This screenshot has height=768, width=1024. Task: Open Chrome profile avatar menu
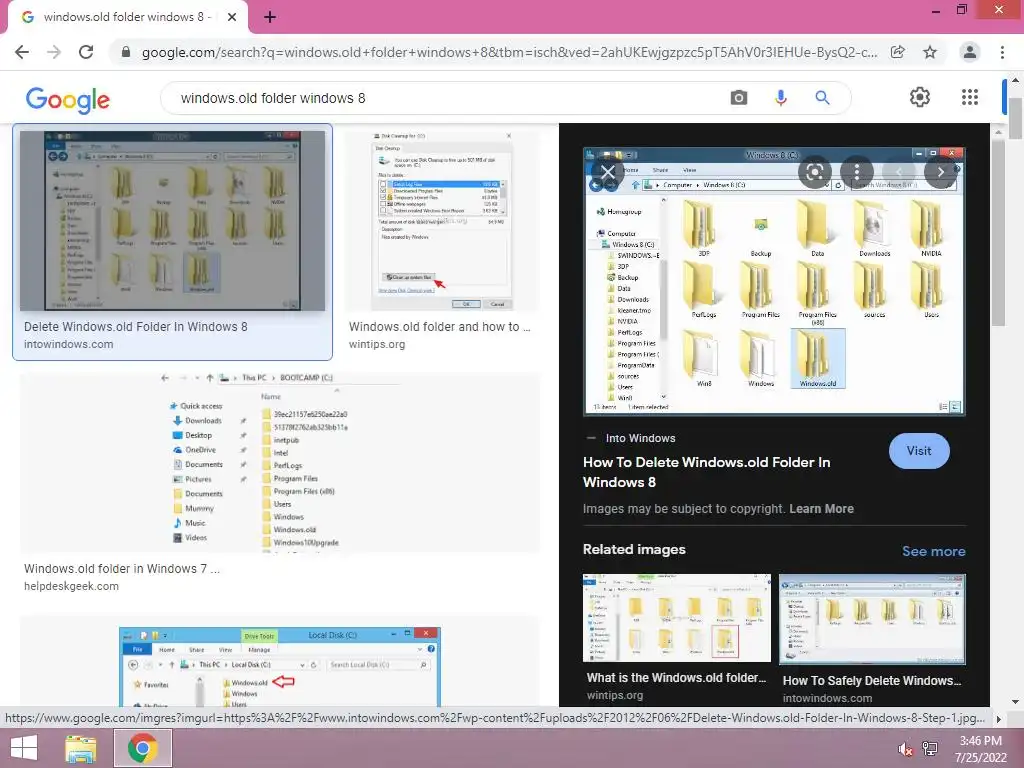tap(970, 52)
